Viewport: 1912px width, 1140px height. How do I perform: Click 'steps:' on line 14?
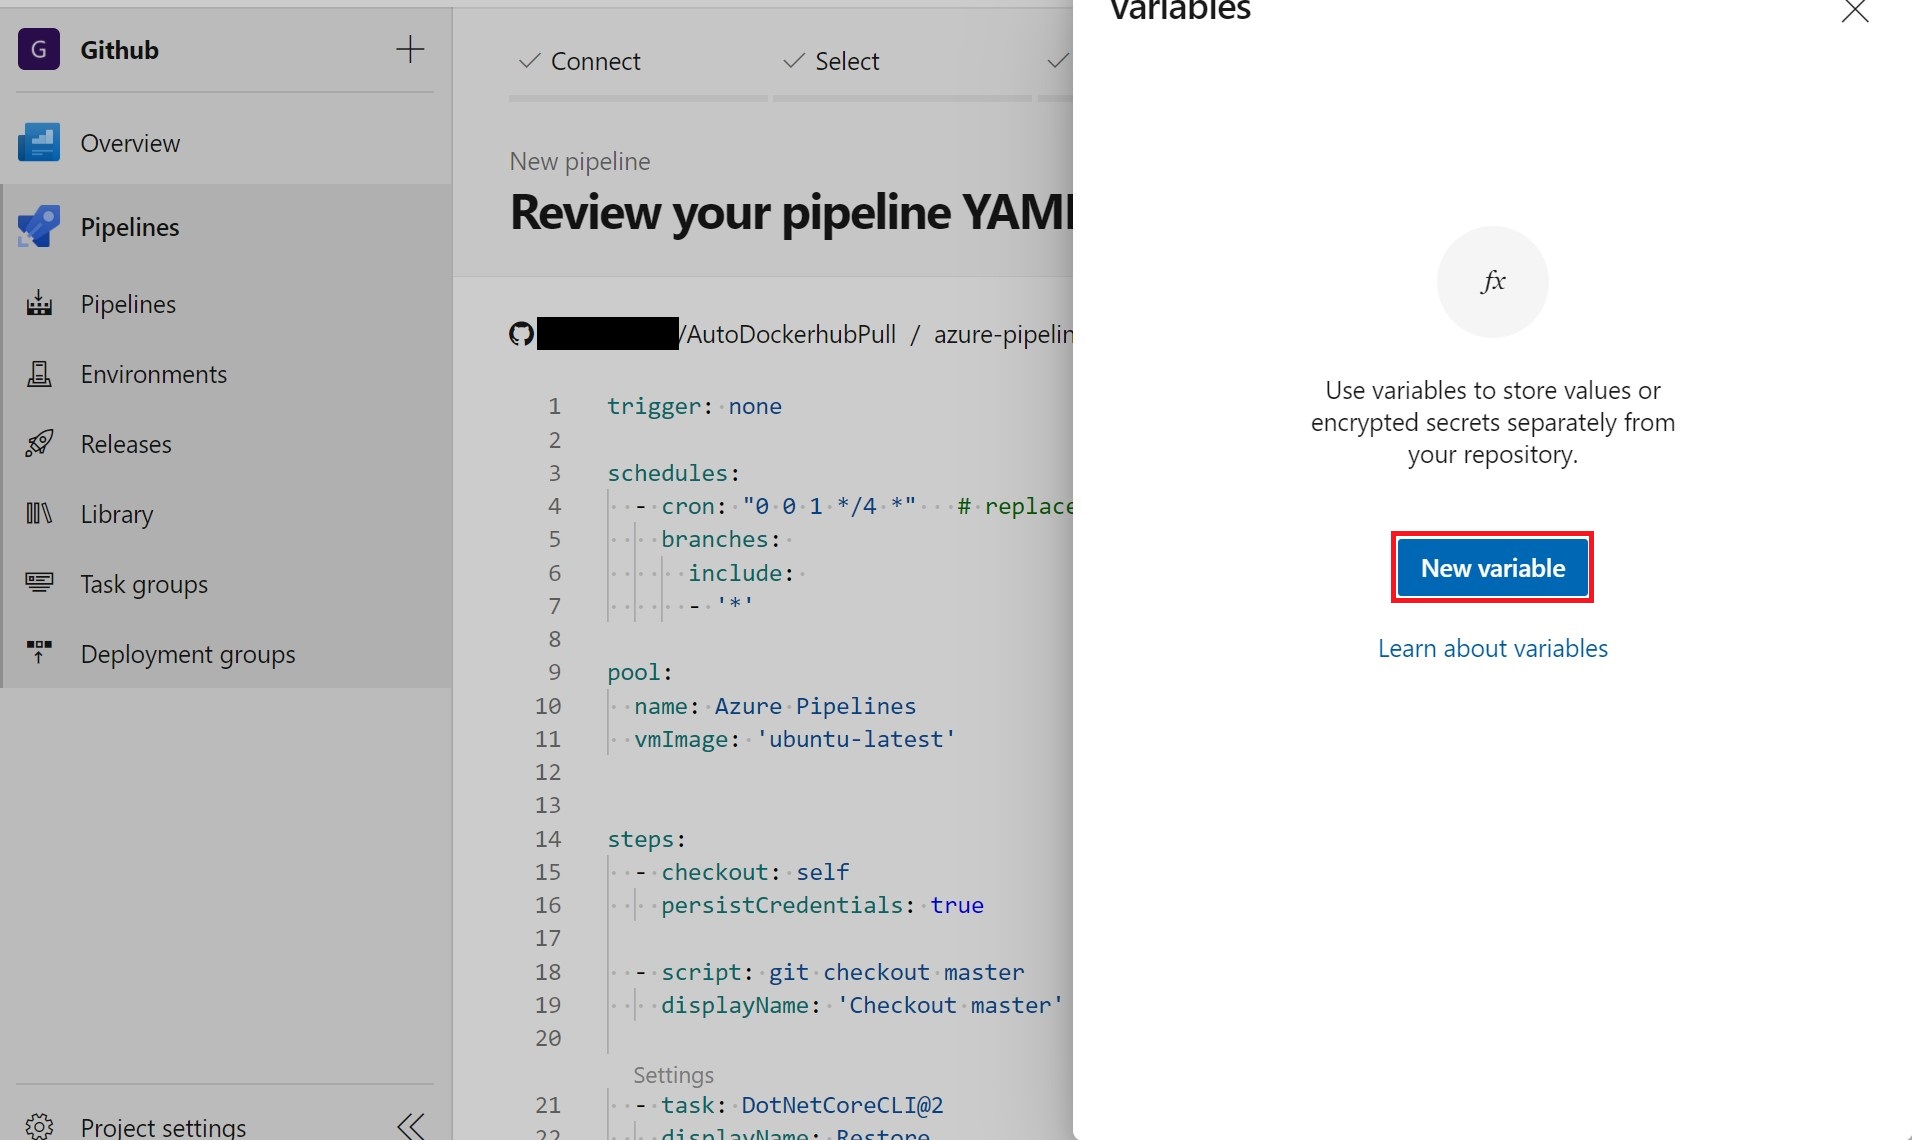(x=646, y=839)
